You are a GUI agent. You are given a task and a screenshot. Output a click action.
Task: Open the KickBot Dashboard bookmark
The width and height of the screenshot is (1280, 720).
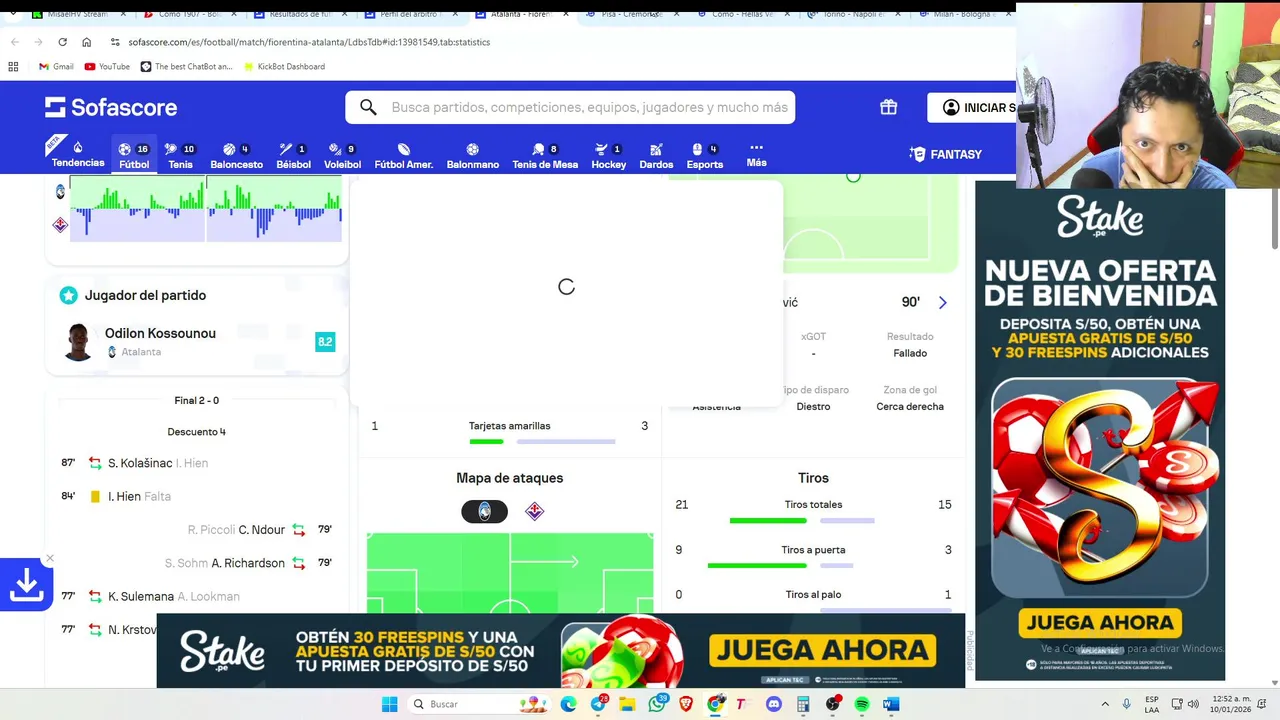[283, 66]
